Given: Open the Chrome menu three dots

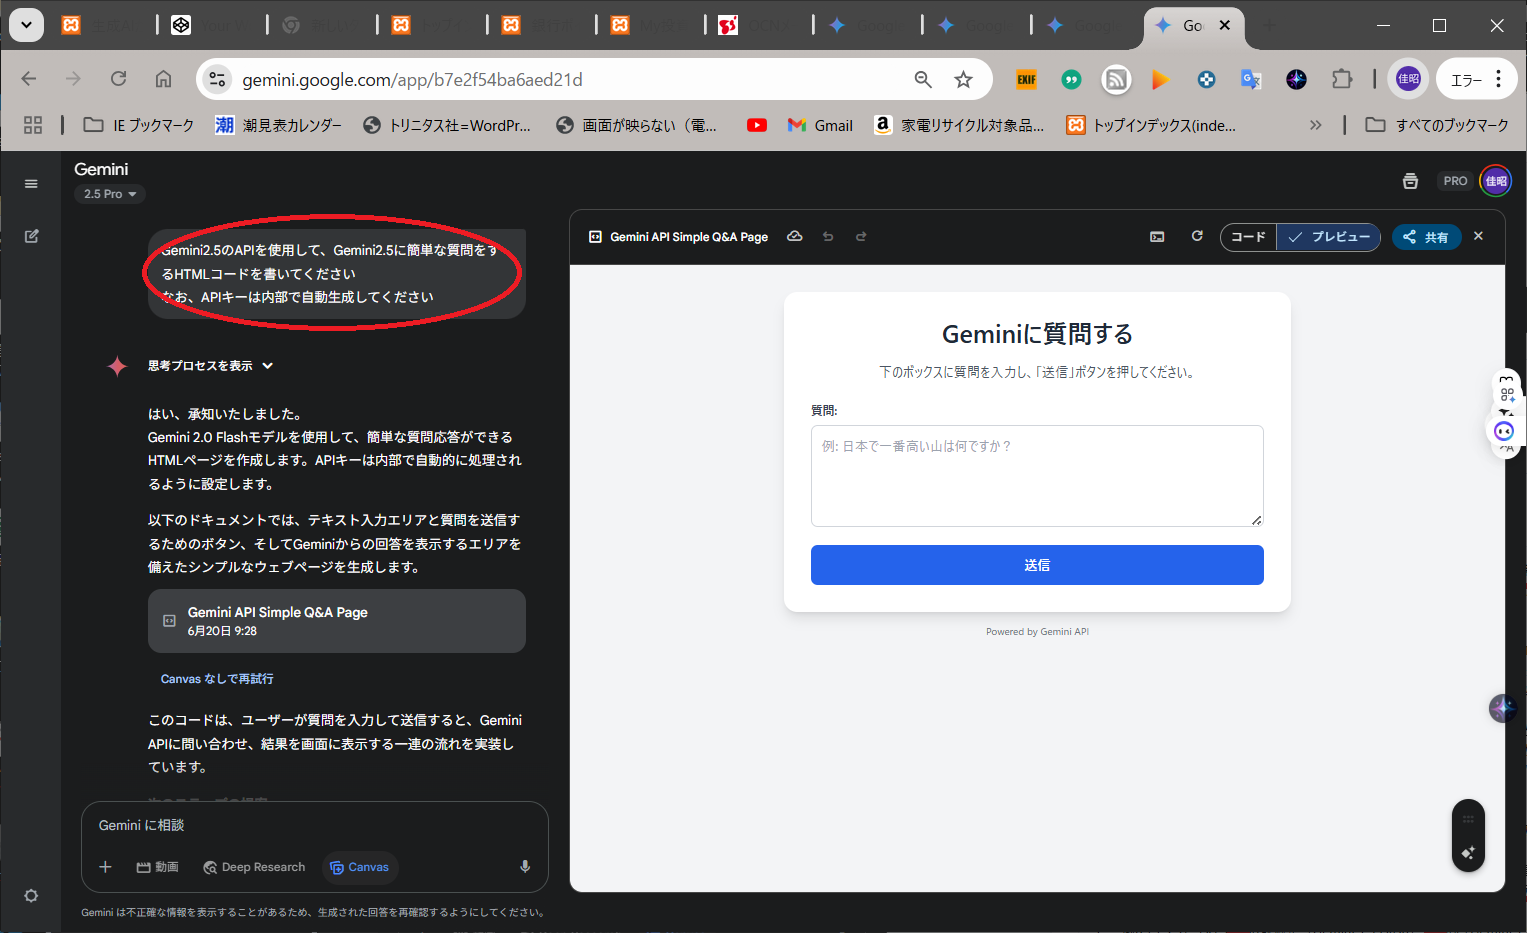Looking at the screenshot, I should click(x=1498, y=79).
